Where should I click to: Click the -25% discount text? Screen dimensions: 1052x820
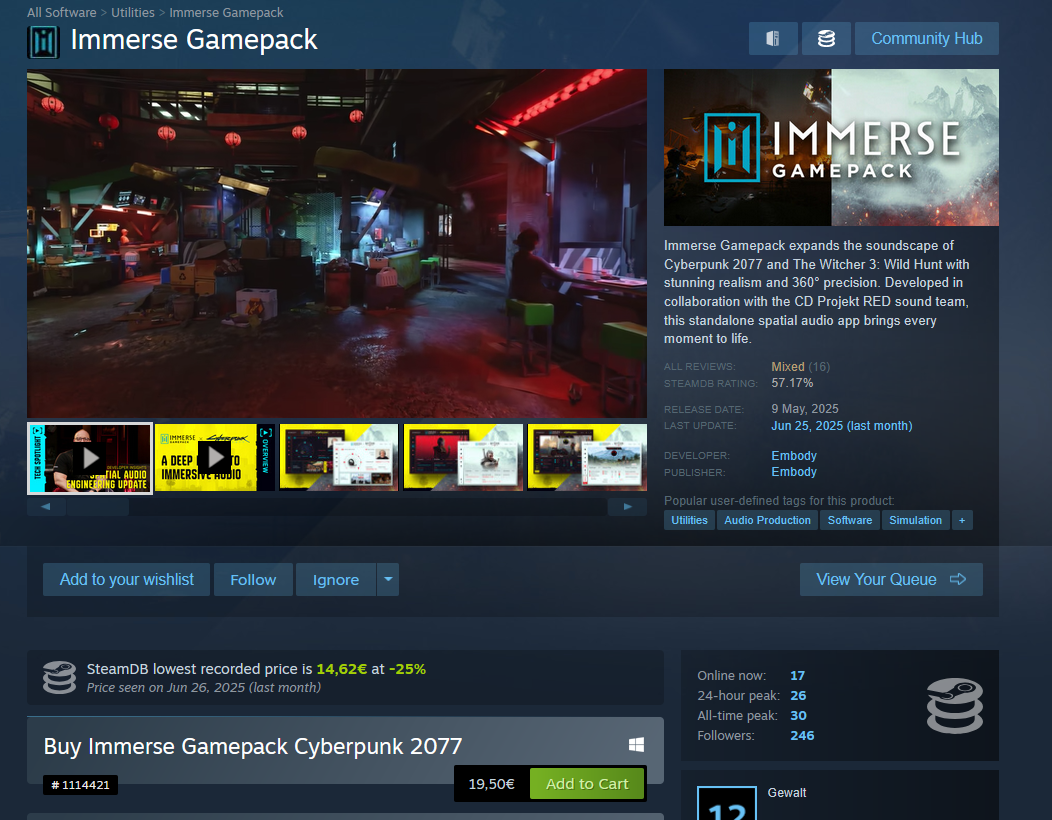(407, 669)
